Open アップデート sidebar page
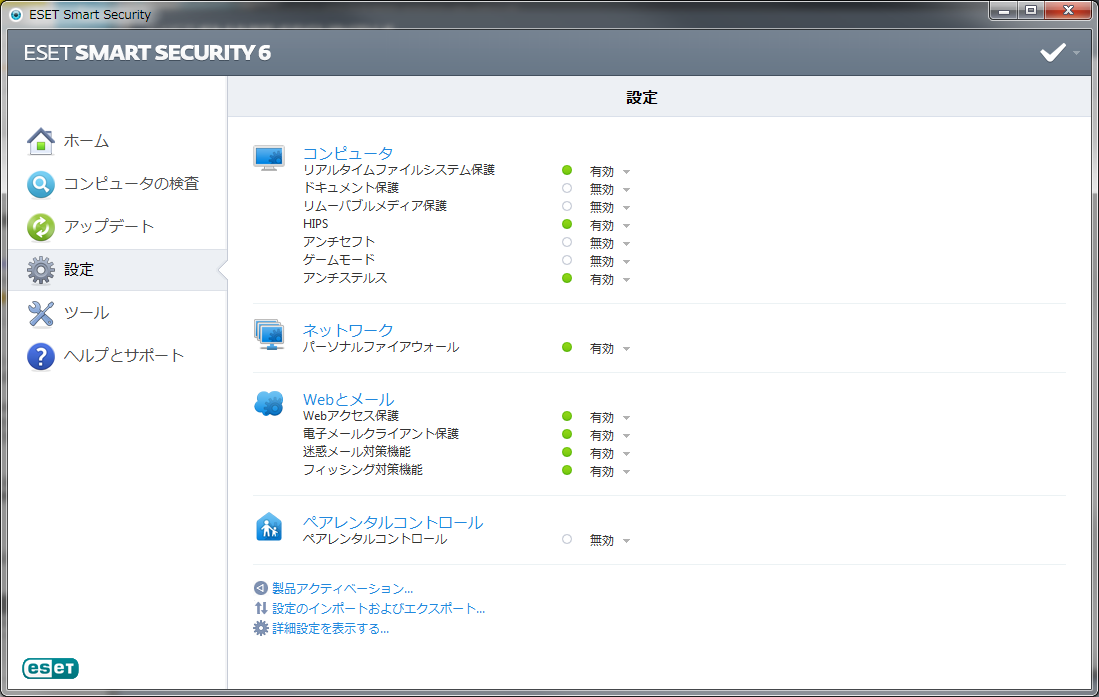 [x=118, y=227]
